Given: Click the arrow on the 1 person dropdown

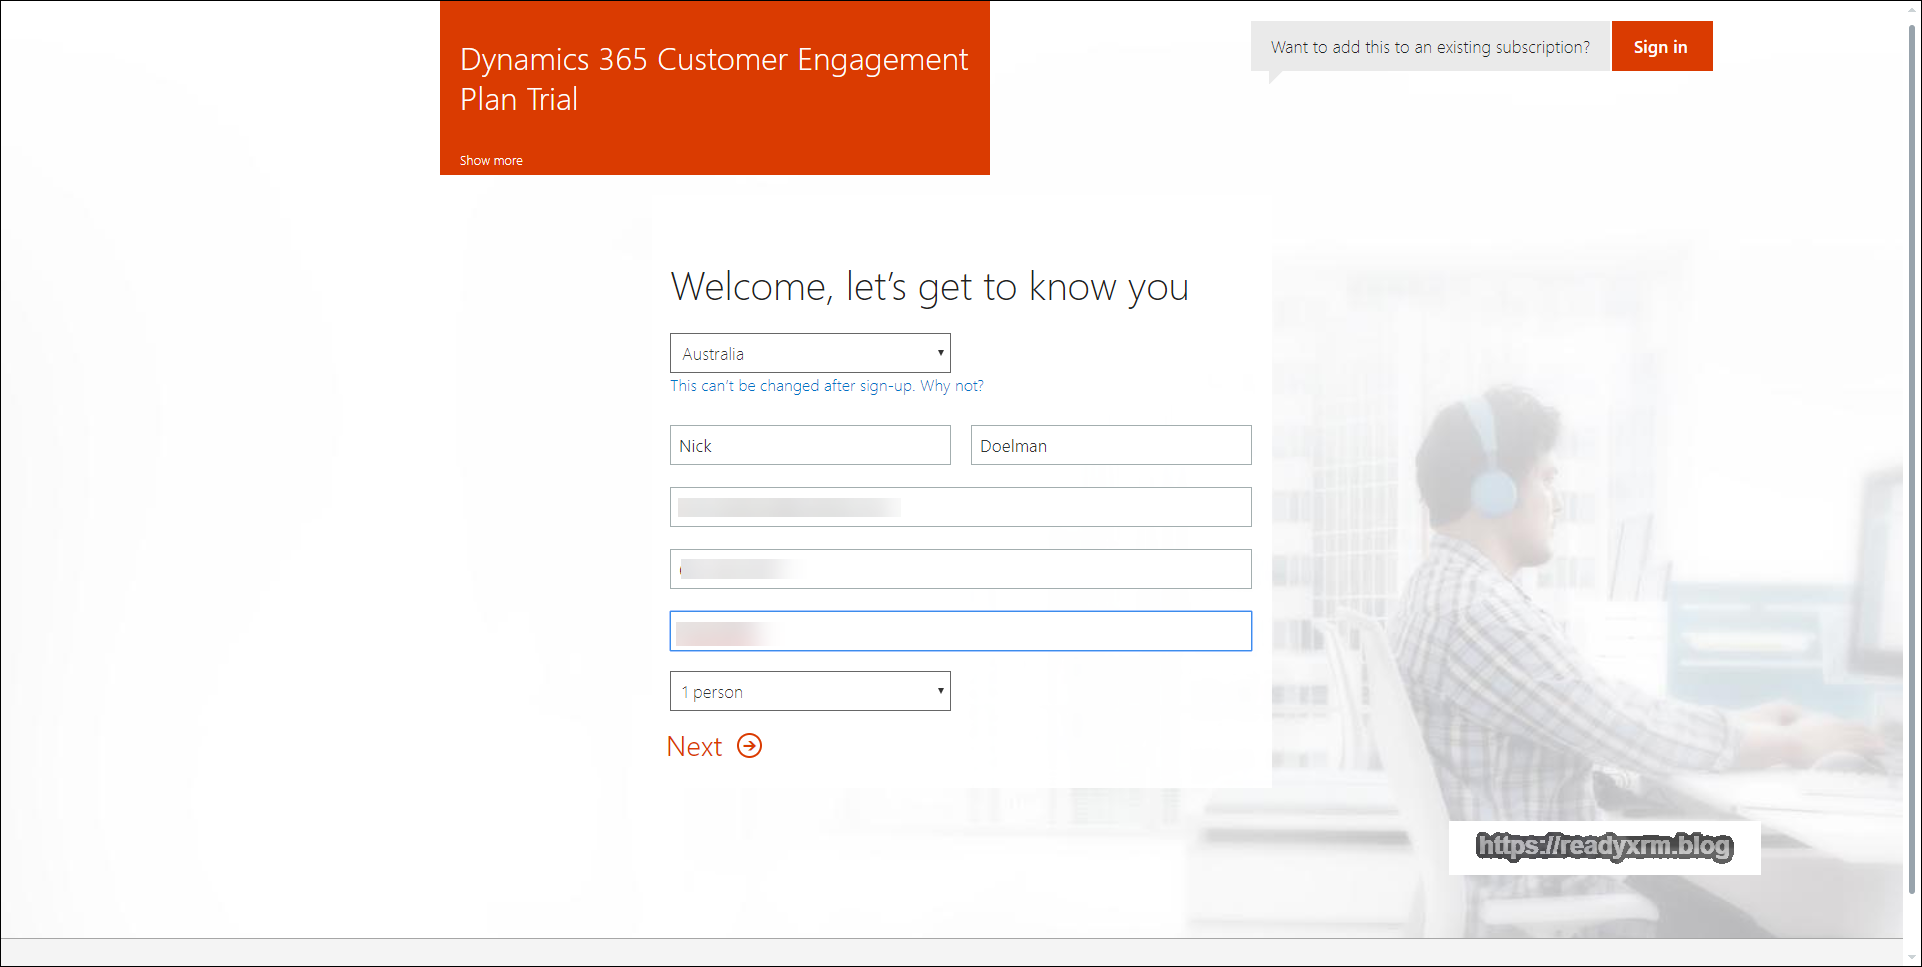Looking at the screenshot, I should point(940,691).
